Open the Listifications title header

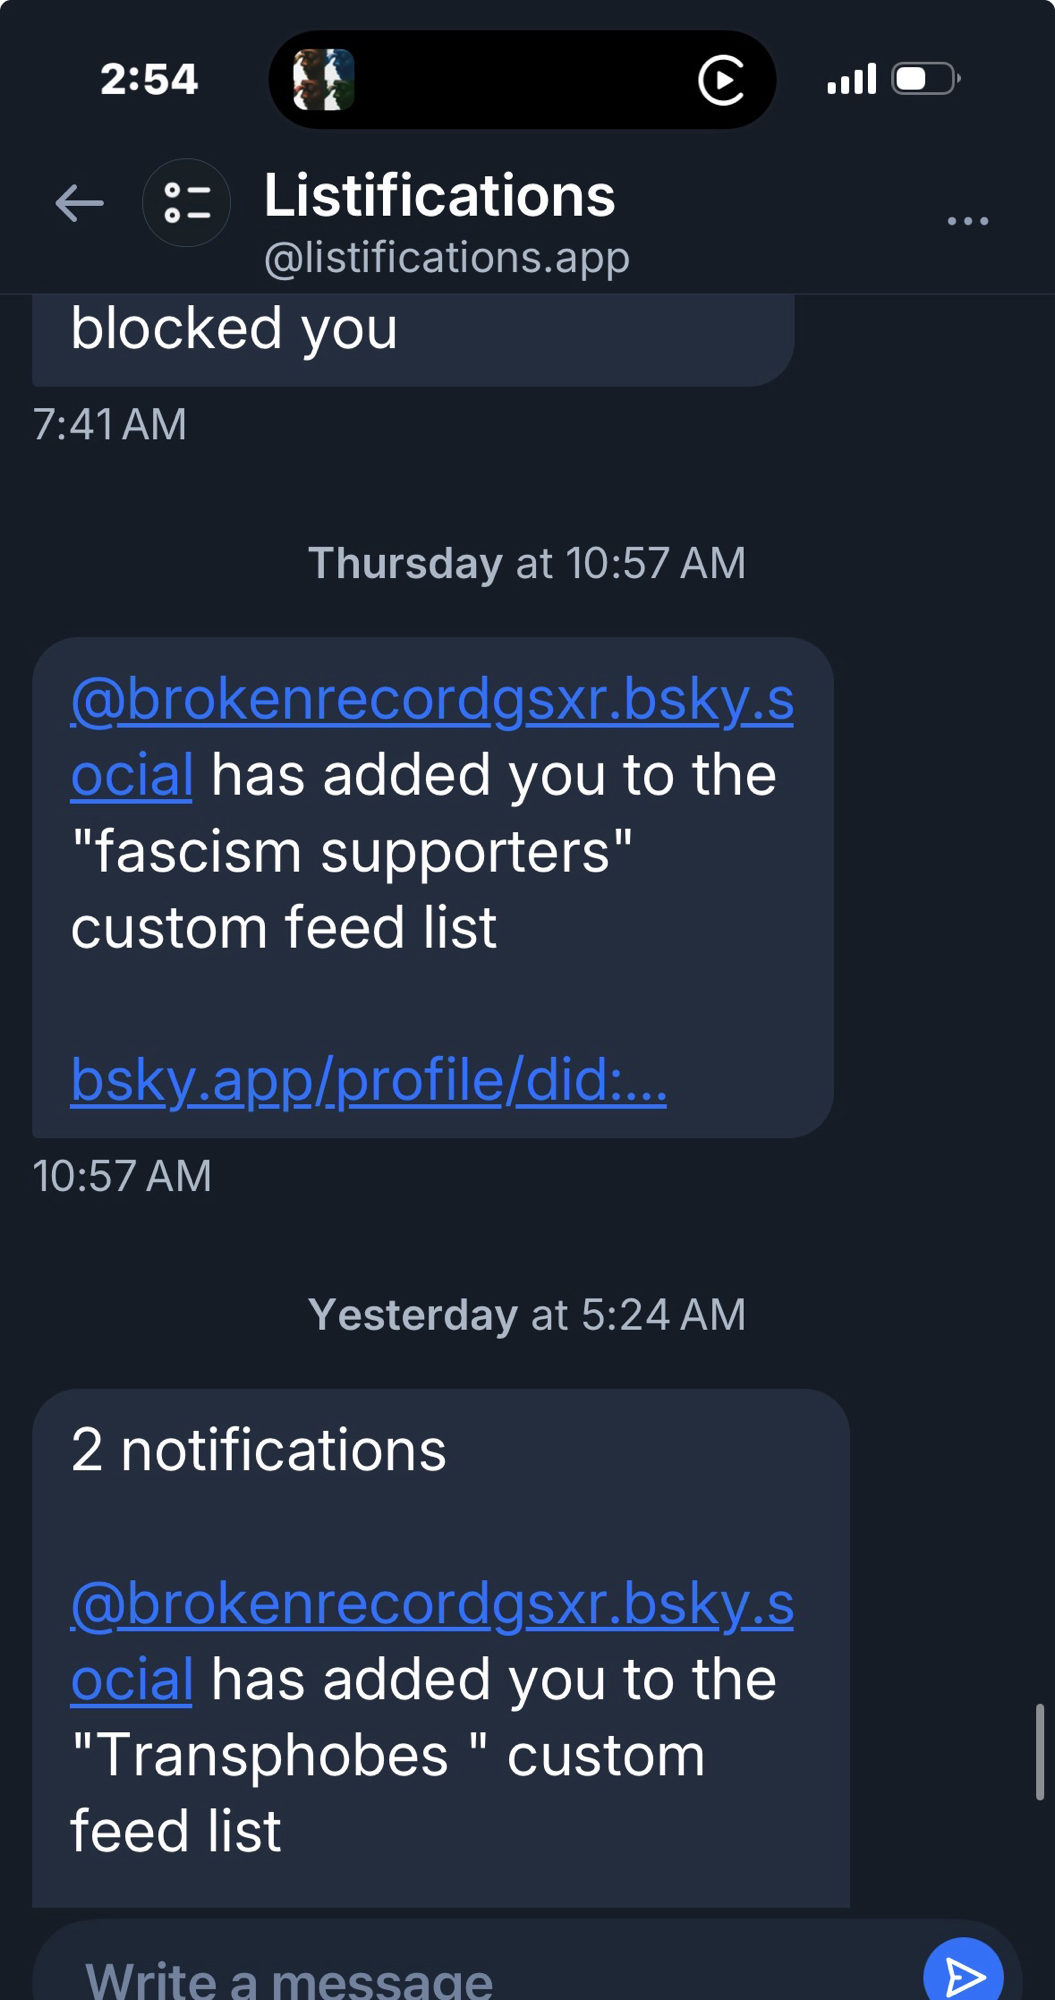439,195
